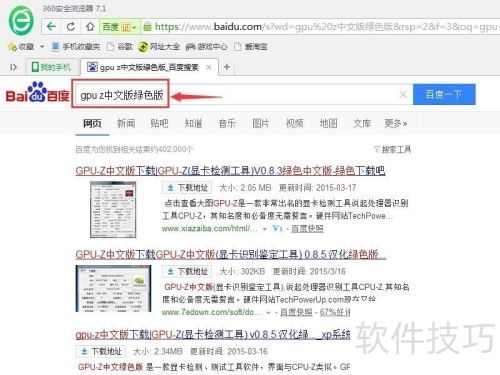Switch to 知道 search category
Screen dimensions: 500x375
point(193,123)
